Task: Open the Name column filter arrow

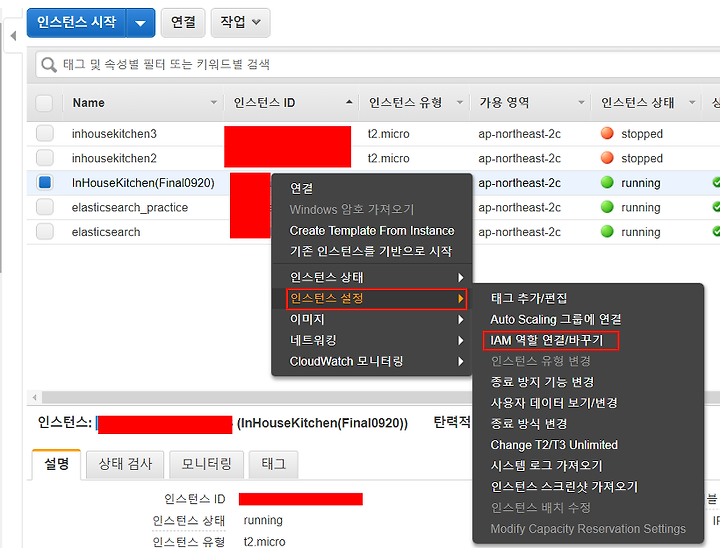Action: click(x=214, y=102)
